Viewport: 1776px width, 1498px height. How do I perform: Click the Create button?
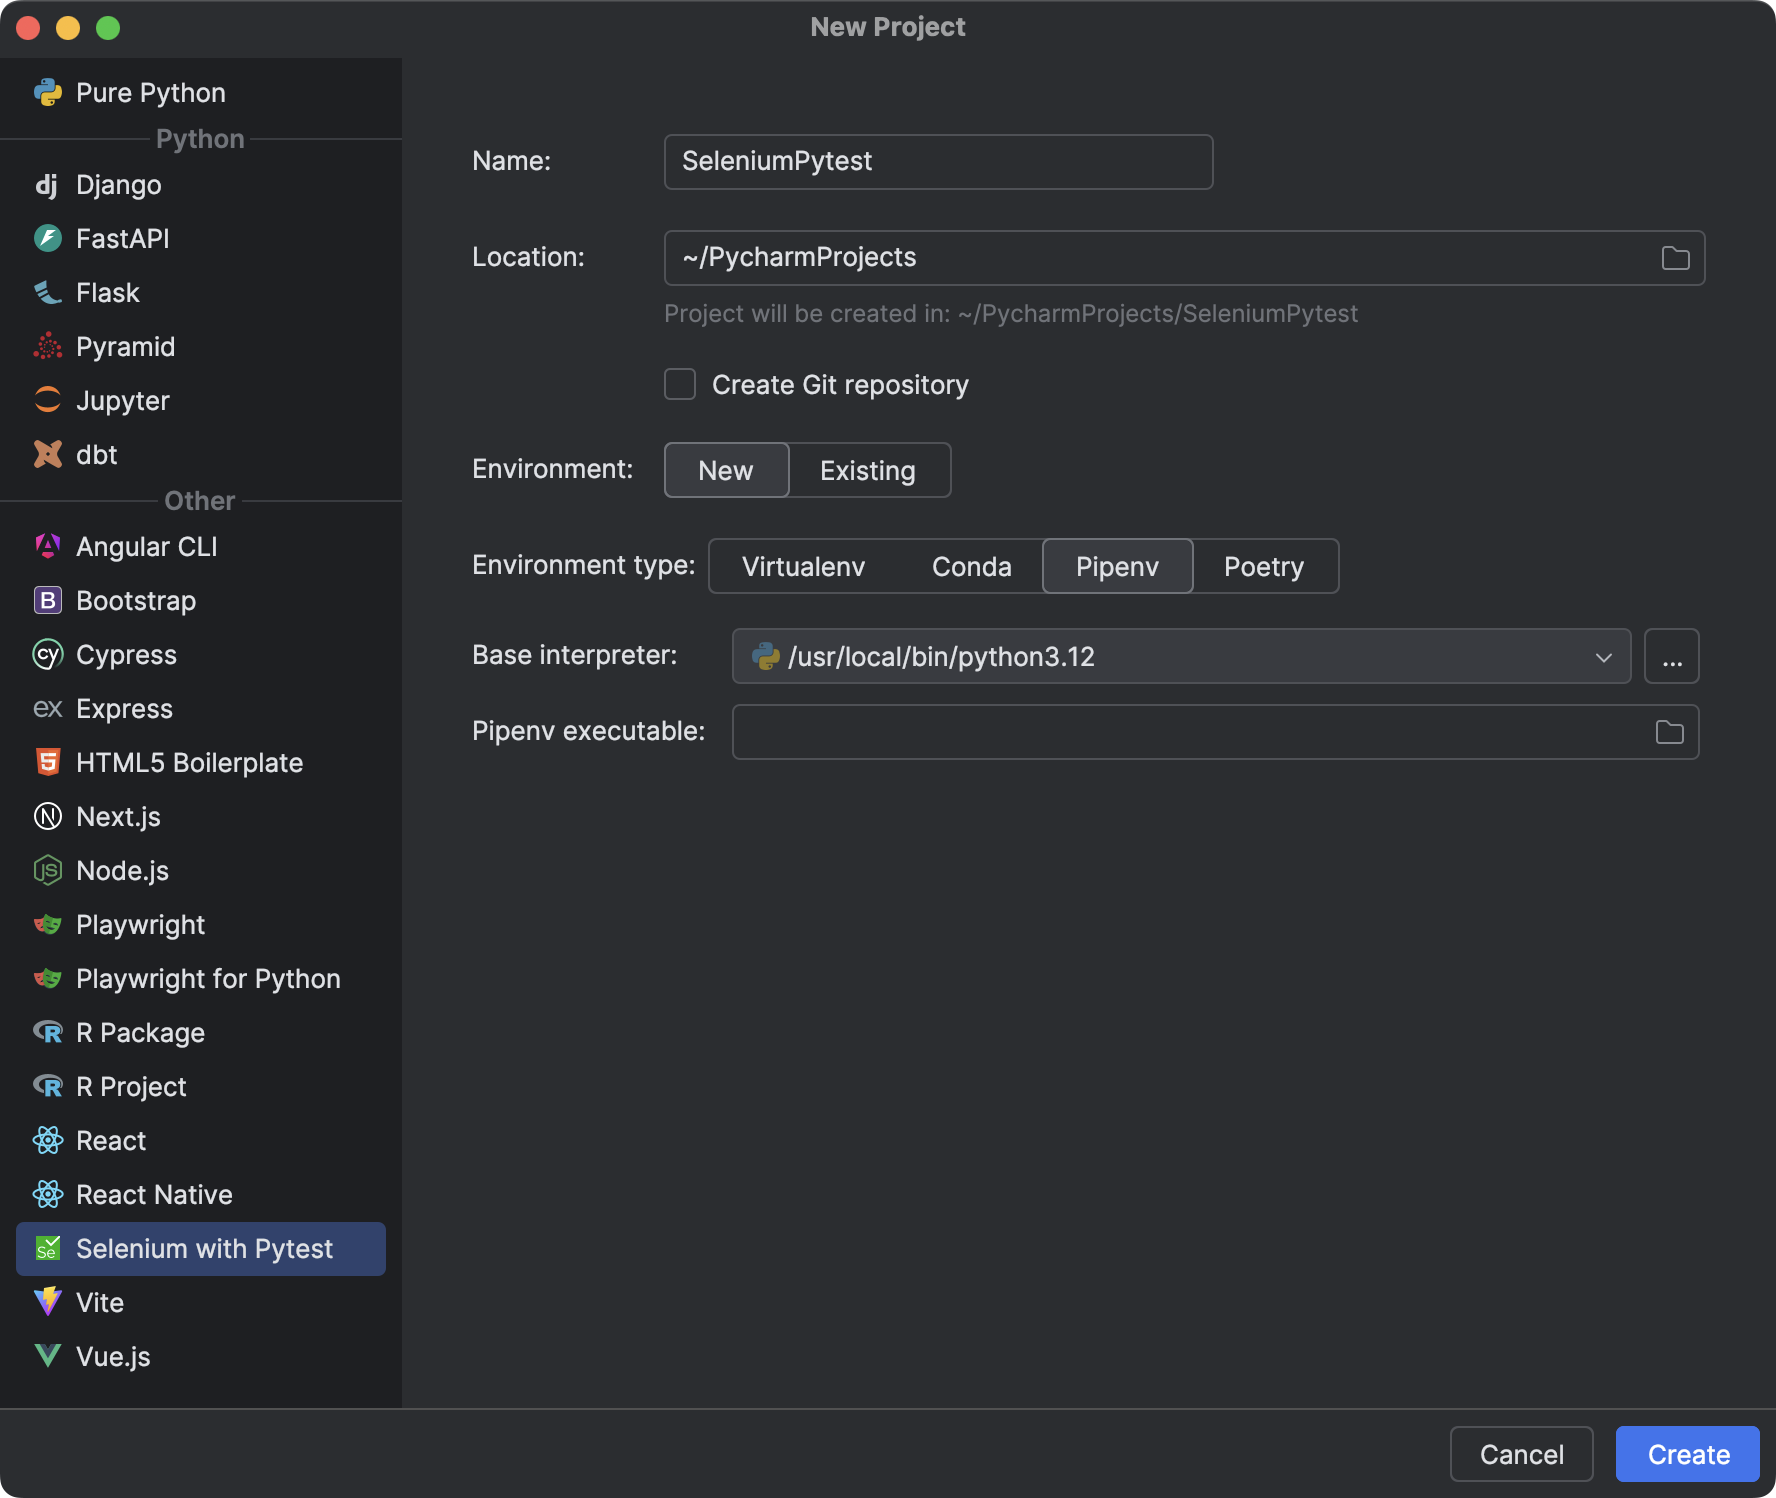point(1687,1454)
